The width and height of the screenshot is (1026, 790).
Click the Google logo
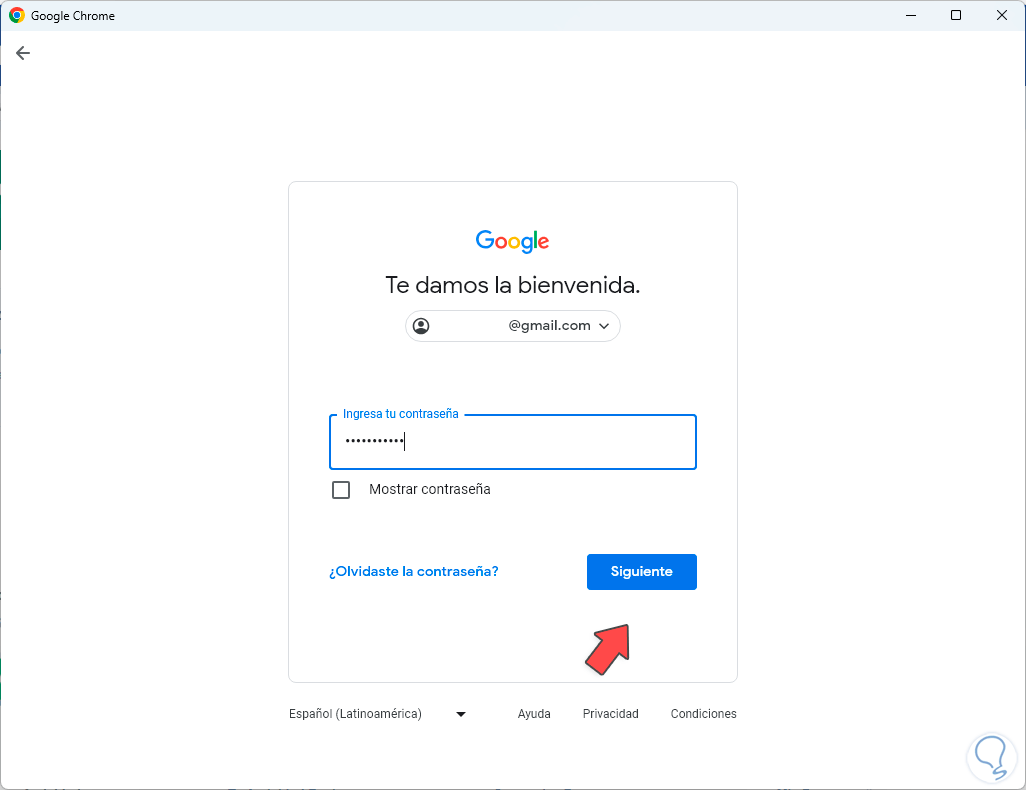tap(512, 241)
